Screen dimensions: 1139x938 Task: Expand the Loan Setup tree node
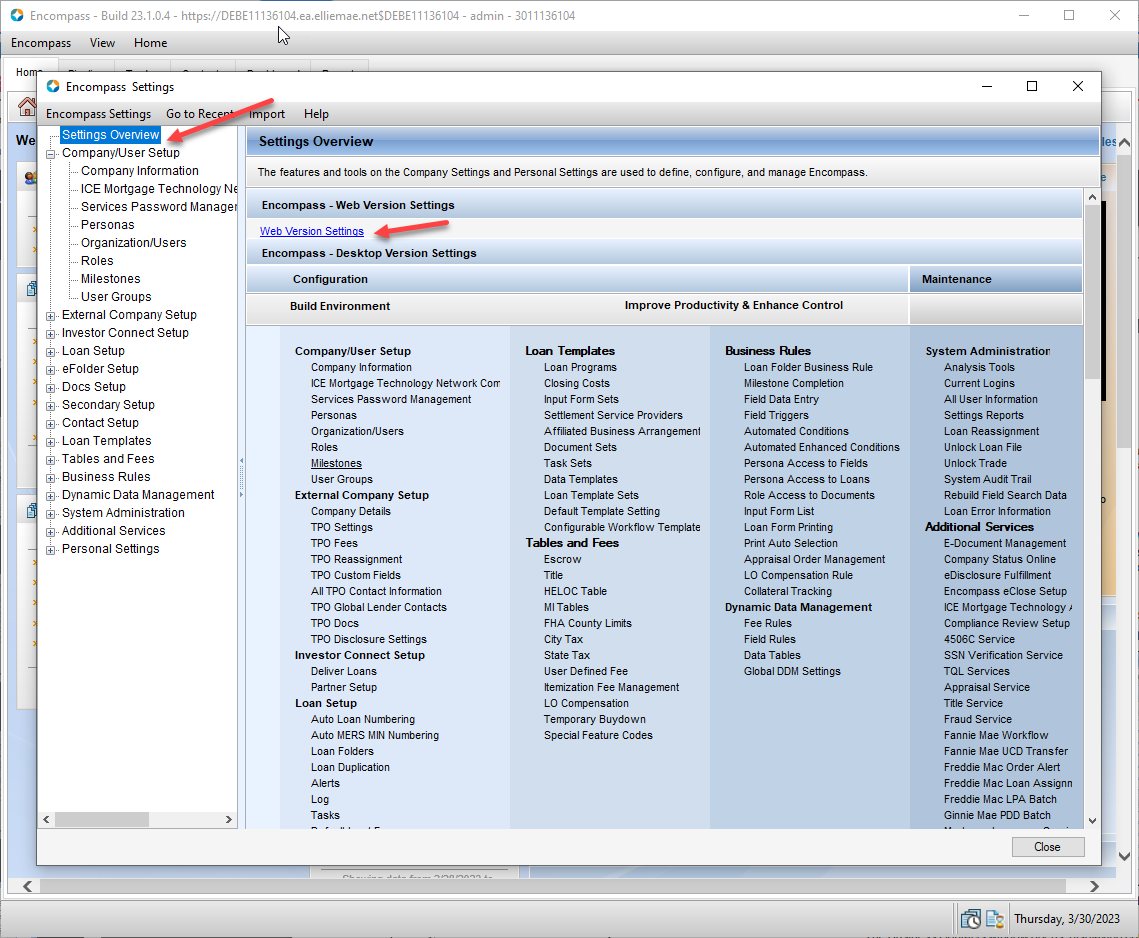51,352
